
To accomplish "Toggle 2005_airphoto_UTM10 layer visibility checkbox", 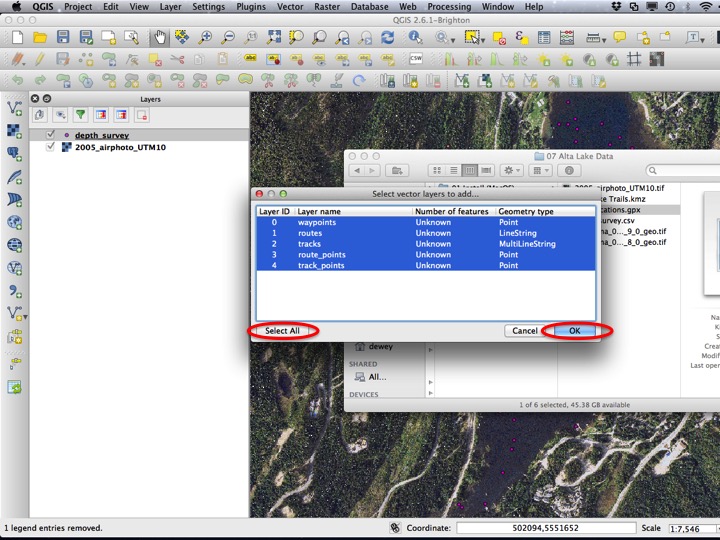I will click(x=50, y=147).
